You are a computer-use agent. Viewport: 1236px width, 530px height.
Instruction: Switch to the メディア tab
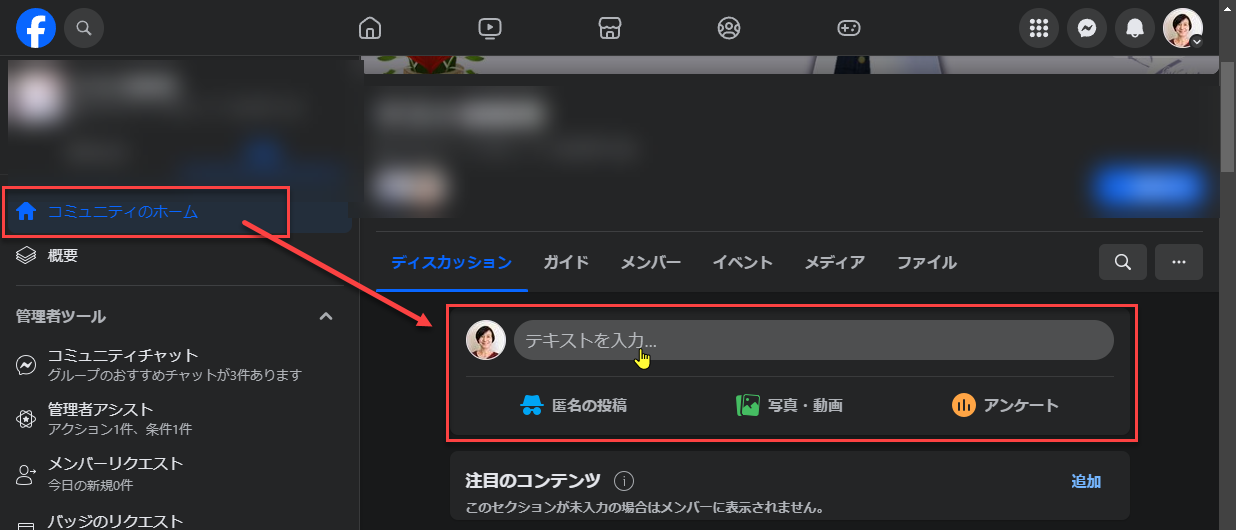834,263
